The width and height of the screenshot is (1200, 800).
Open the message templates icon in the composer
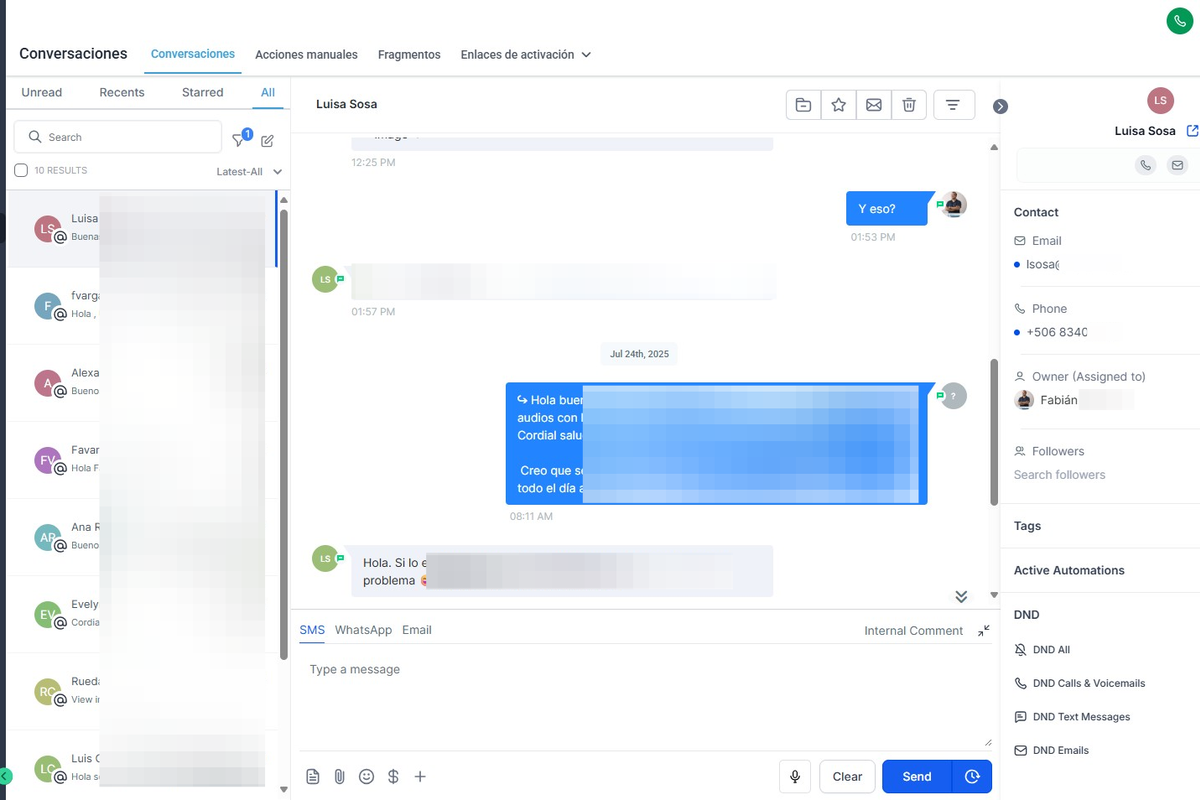(x=313, y=776)
